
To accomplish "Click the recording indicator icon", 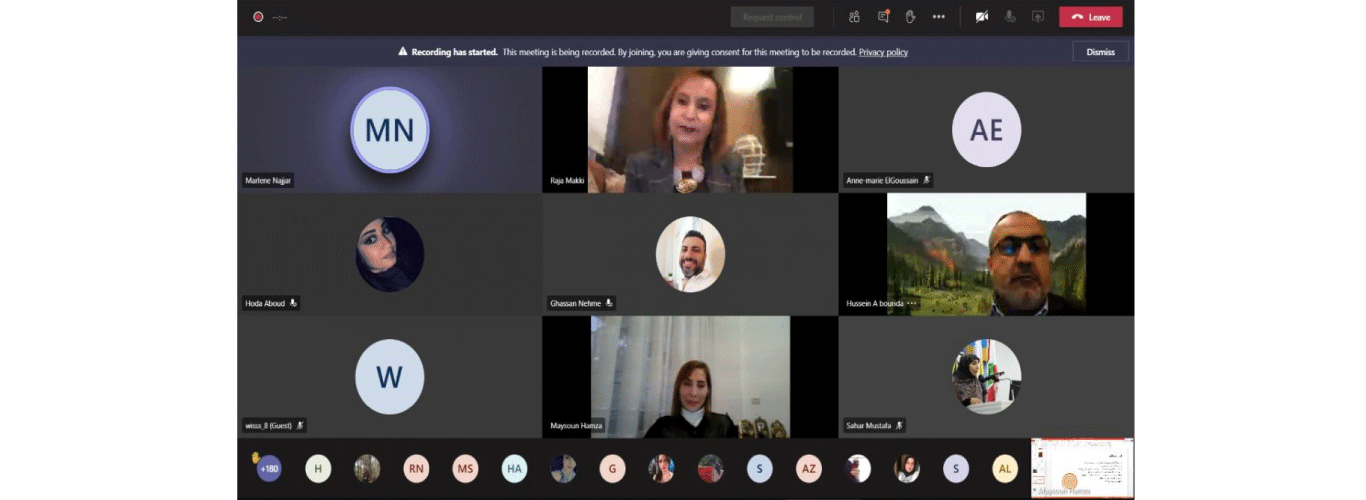I will click(258, 17).
